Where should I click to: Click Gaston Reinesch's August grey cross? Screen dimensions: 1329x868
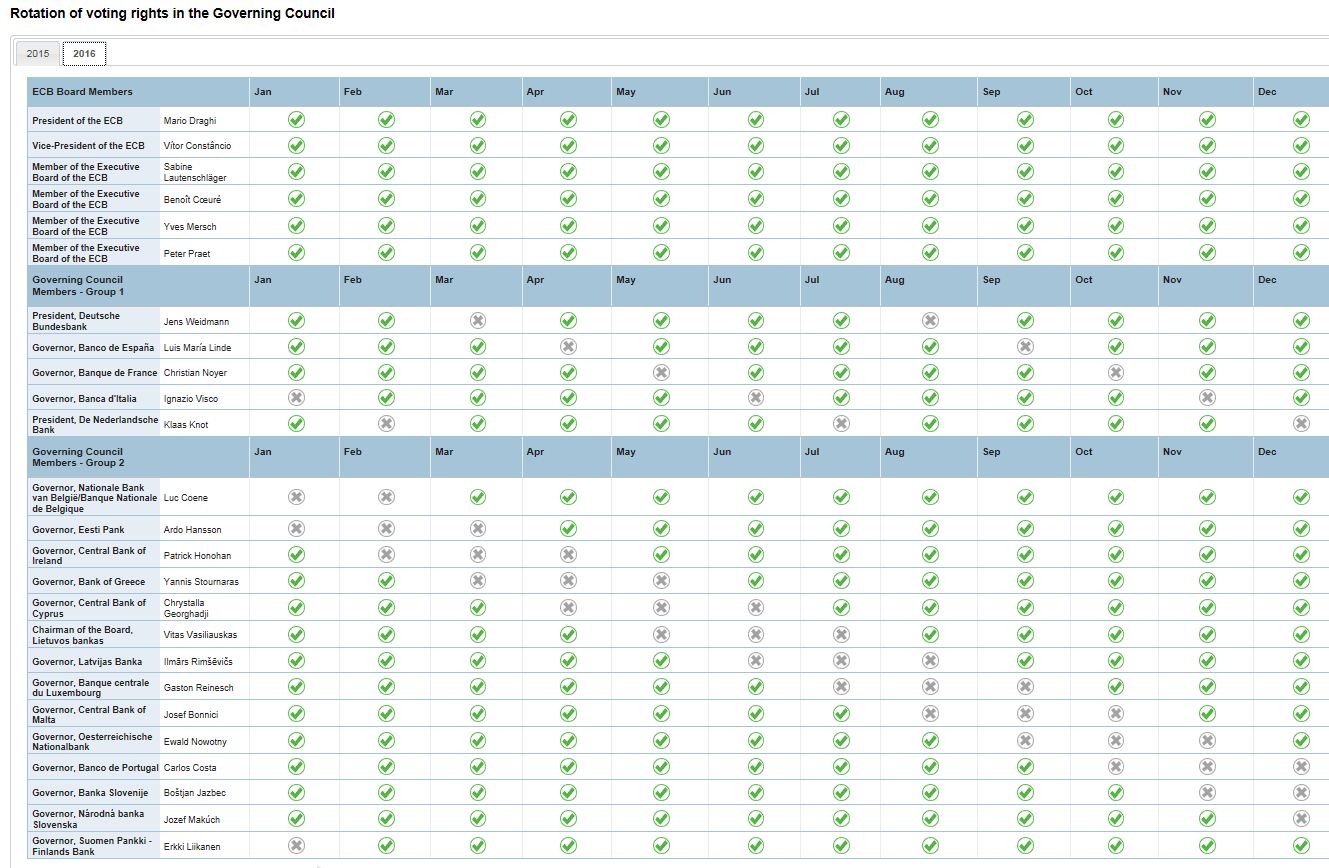tap(930, 687)
